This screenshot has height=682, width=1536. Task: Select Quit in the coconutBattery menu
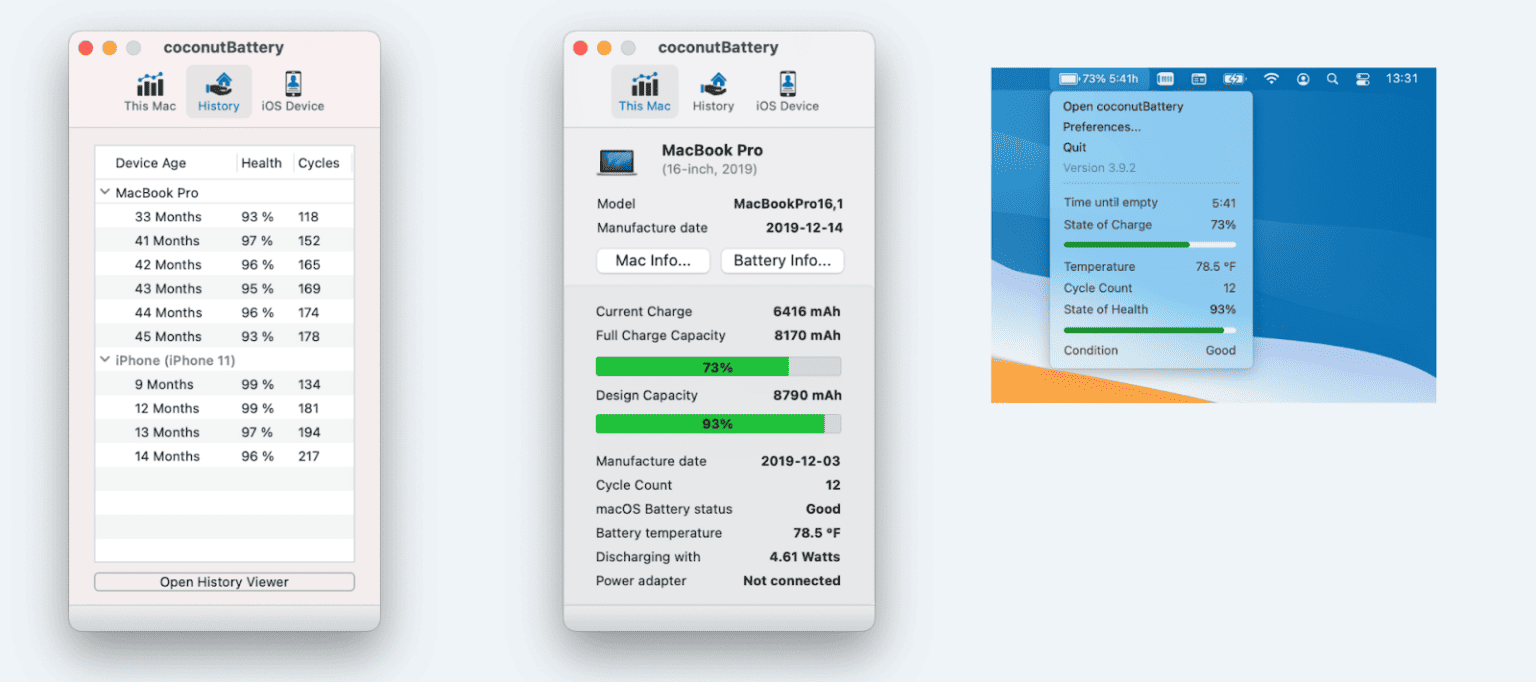pyautogui.click(x=1074, y=147)
